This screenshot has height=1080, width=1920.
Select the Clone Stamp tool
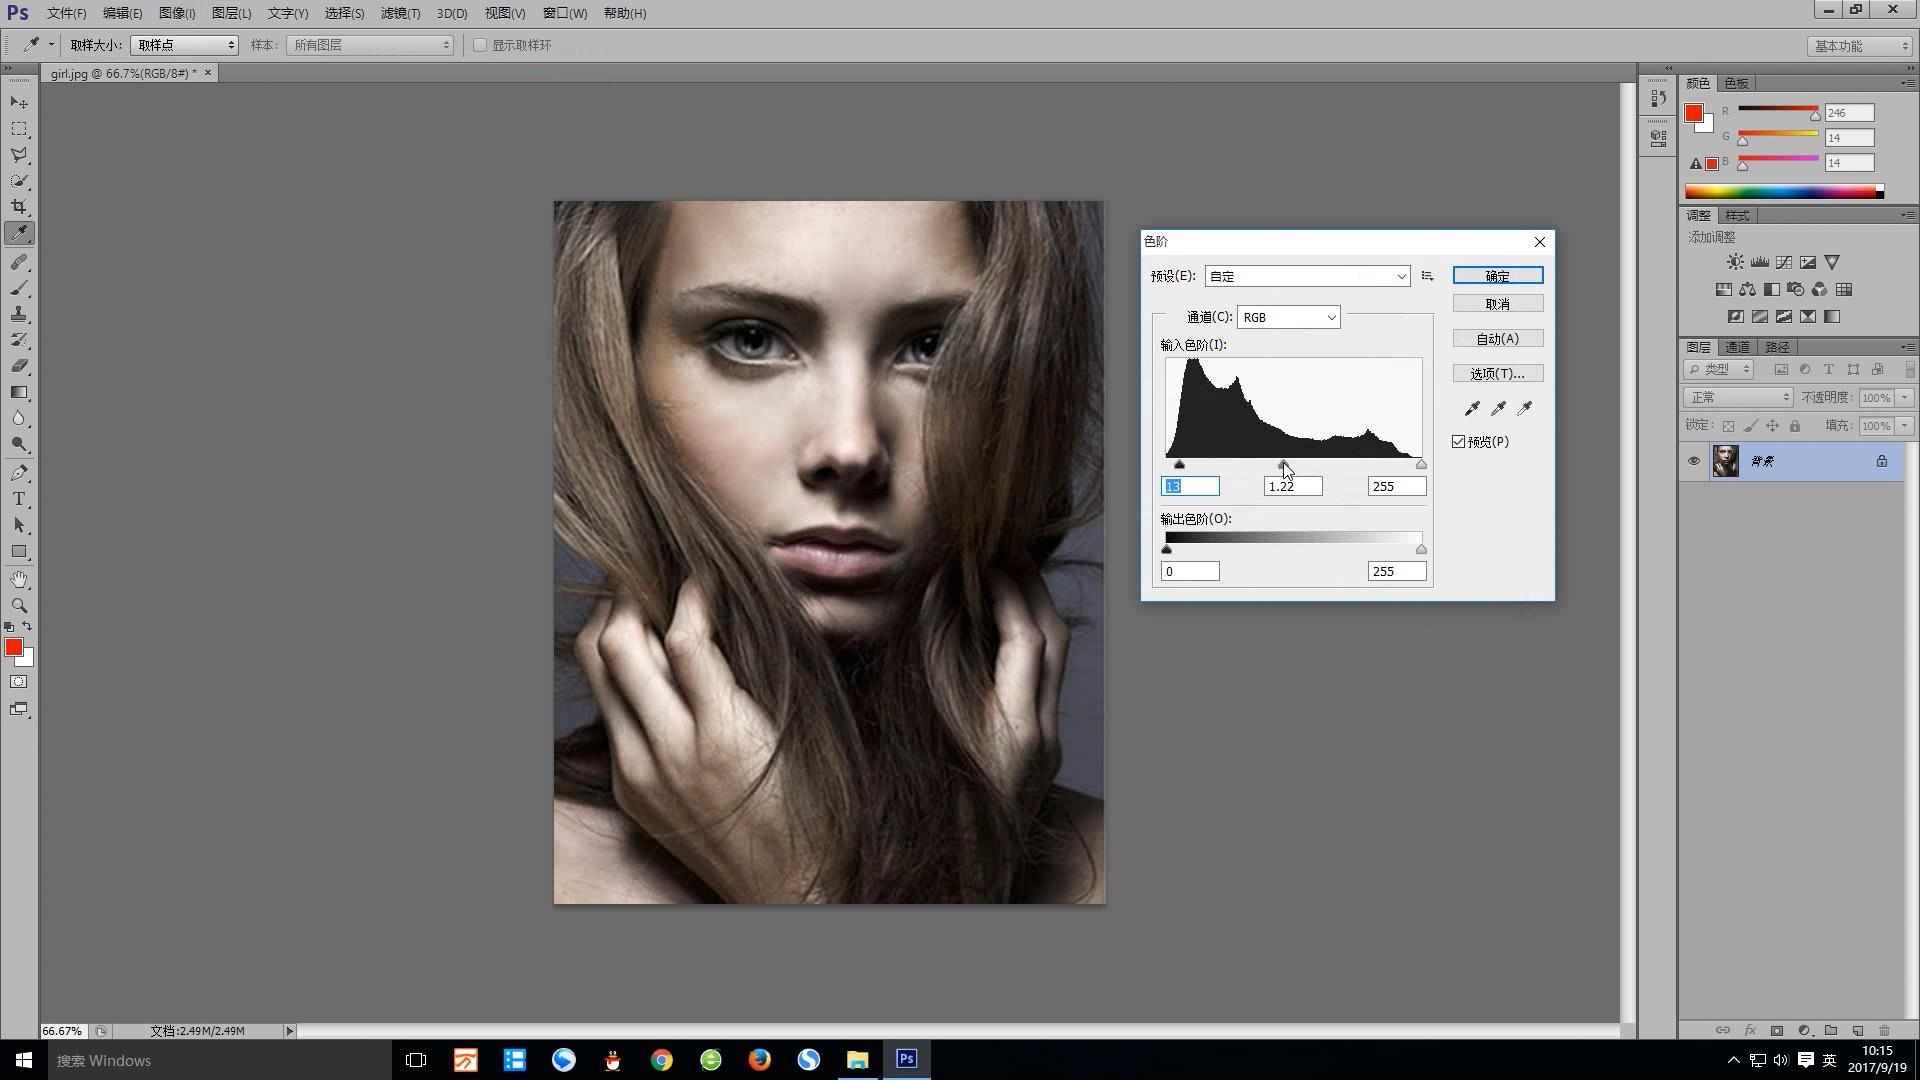19,314
